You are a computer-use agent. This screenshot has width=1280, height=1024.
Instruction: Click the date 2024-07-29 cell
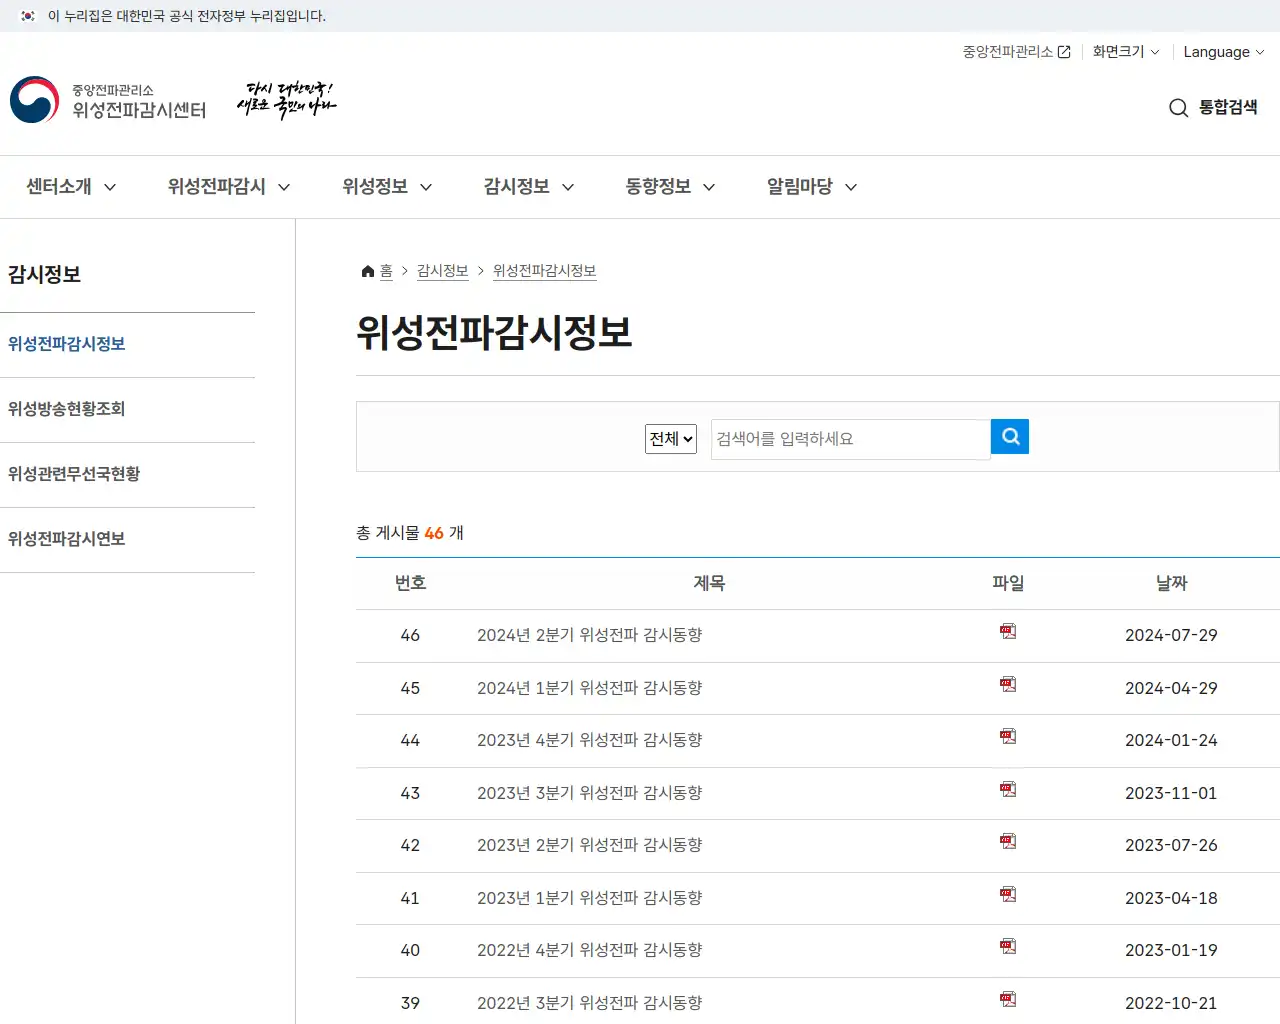pos(1171,635)
